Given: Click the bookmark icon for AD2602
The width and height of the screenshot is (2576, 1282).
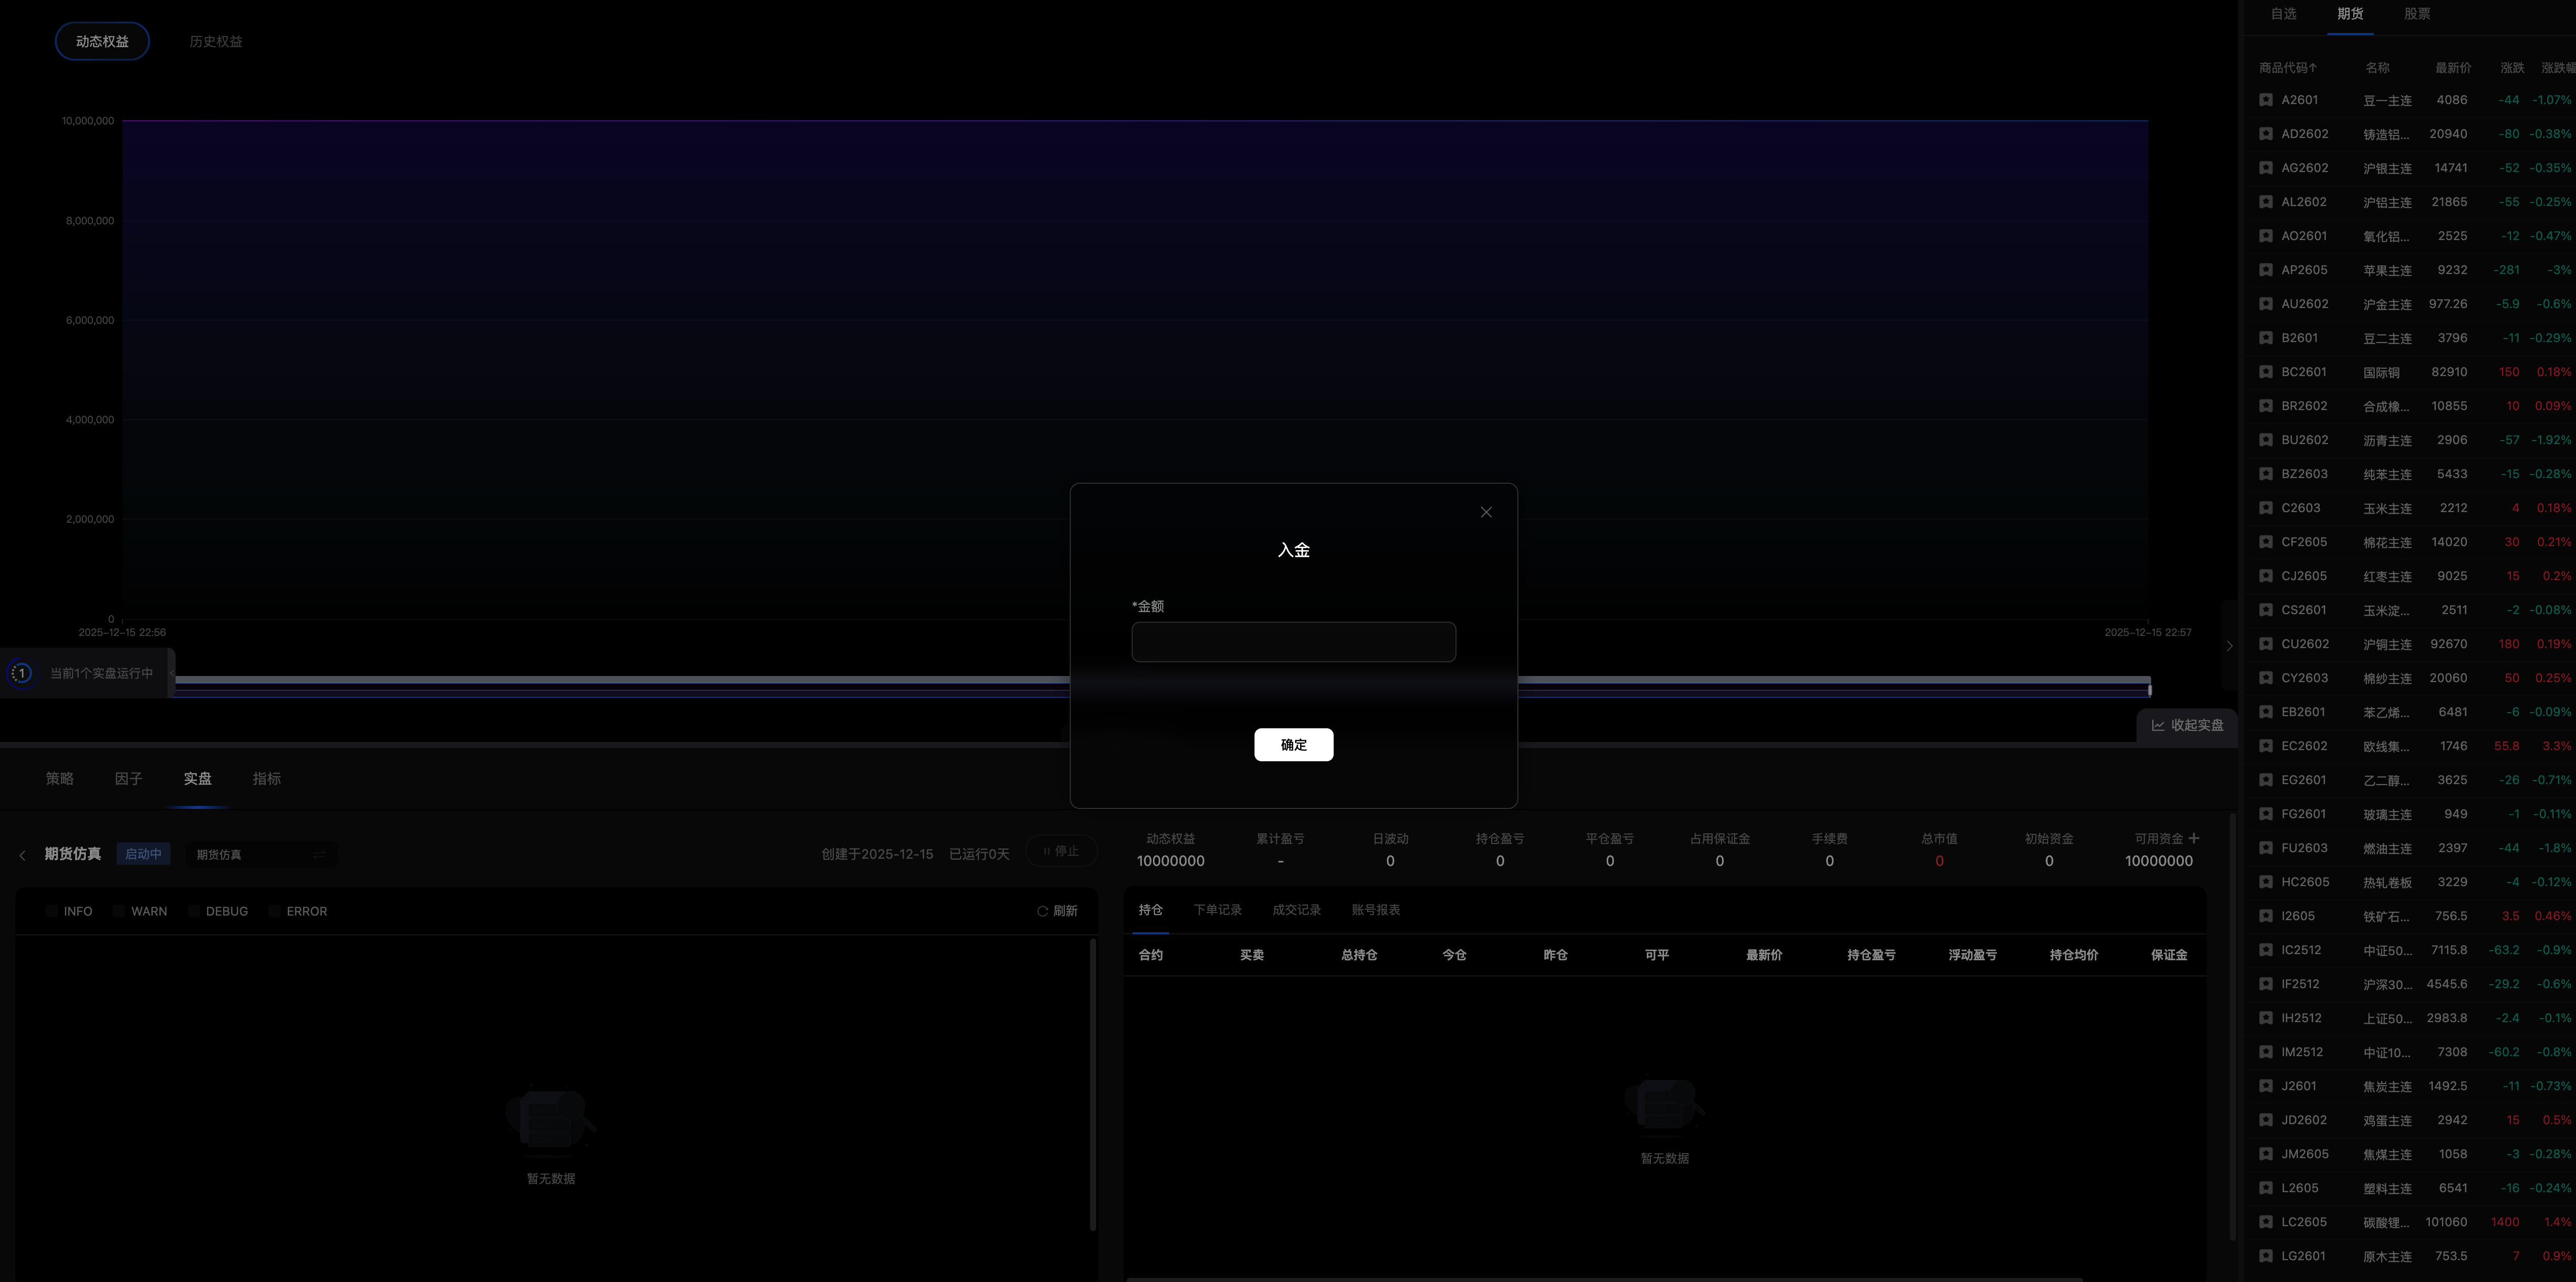Looking at the screenshot, I should coord(2265,134).
